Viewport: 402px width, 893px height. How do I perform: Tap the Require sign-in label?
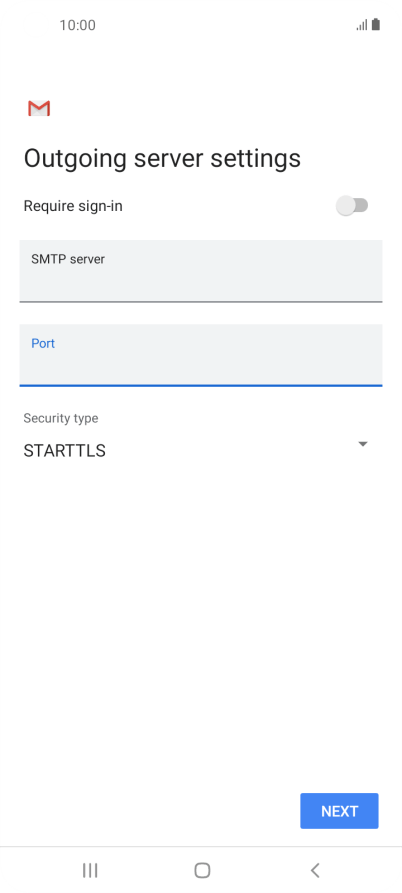click(x=73, y=206)
